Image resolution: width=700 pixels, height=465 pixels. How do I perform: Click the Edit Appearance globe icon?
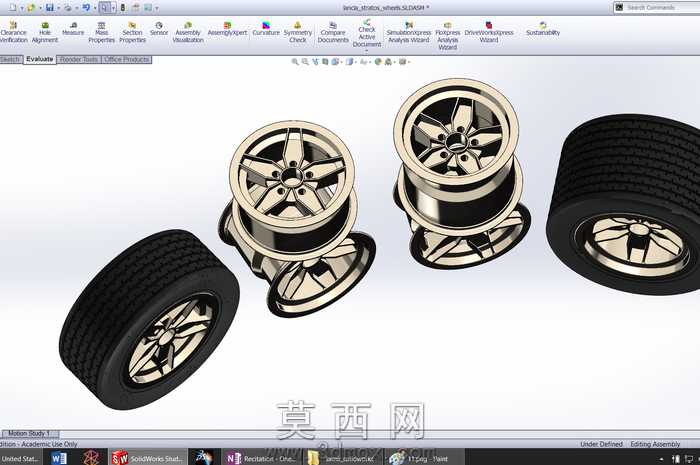click(x=378, y=62)
